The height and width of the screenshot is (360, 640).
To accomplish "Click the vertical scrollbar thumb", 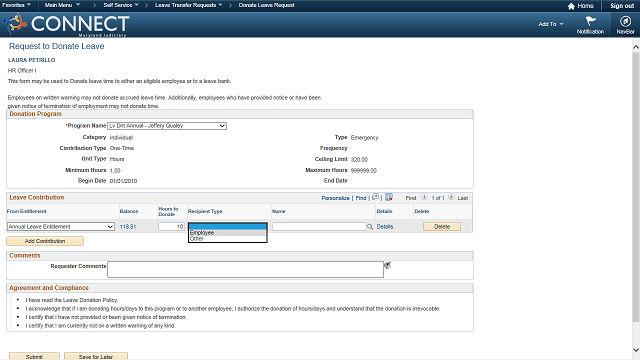I will [636, 187].
